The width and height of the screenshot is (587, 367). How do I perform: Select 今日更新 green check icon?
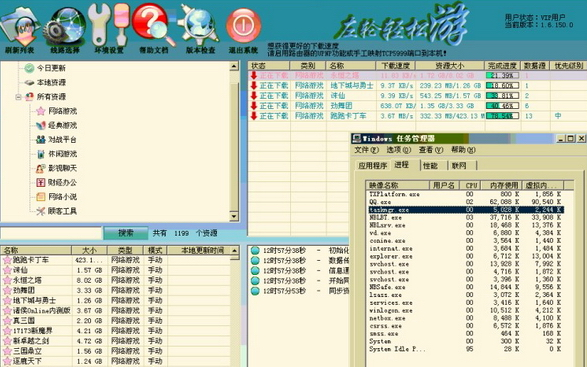click(x=29, y=68)
